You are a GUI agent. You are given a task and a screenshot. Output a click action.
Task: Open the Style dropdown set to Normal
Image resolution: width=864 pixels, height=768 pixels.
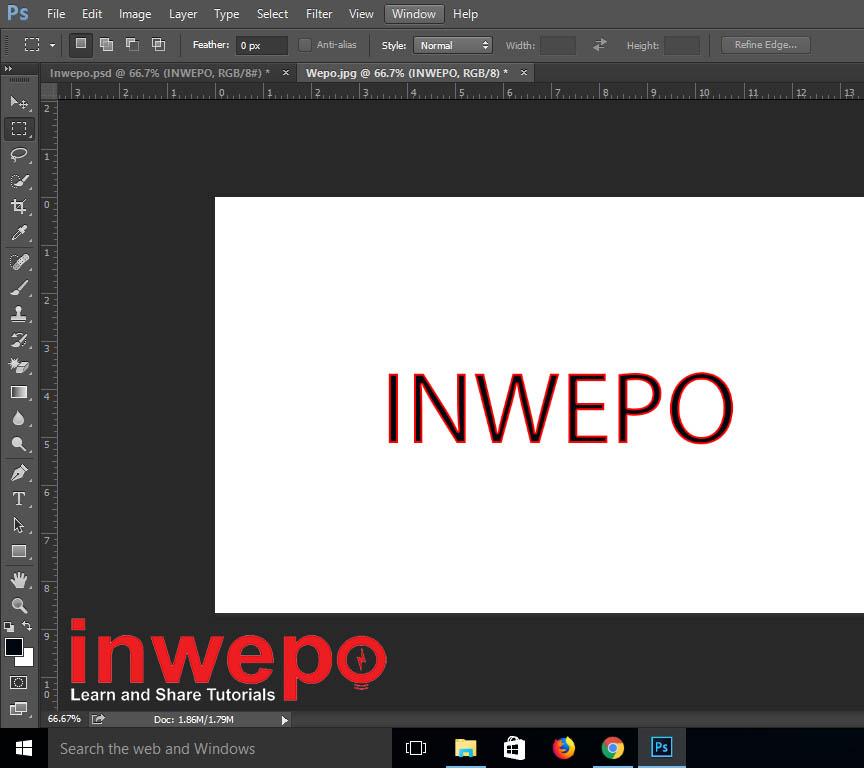(453, 45)
